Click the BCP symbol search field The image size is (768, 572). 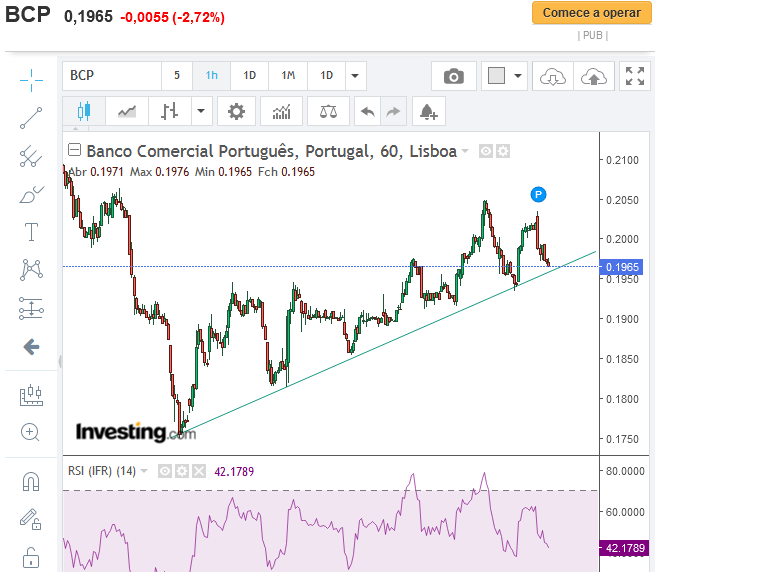click(112, 76)
